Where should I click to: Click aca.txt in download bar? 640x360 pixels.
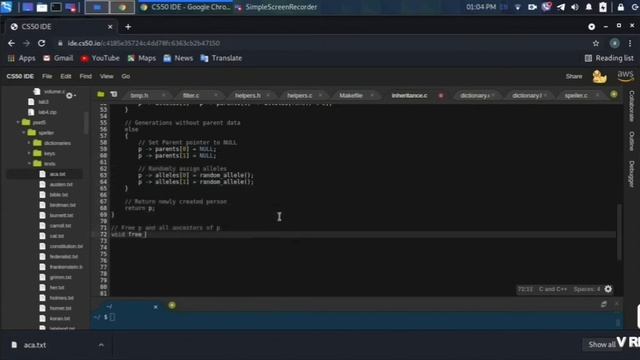(x=34, y=345)
